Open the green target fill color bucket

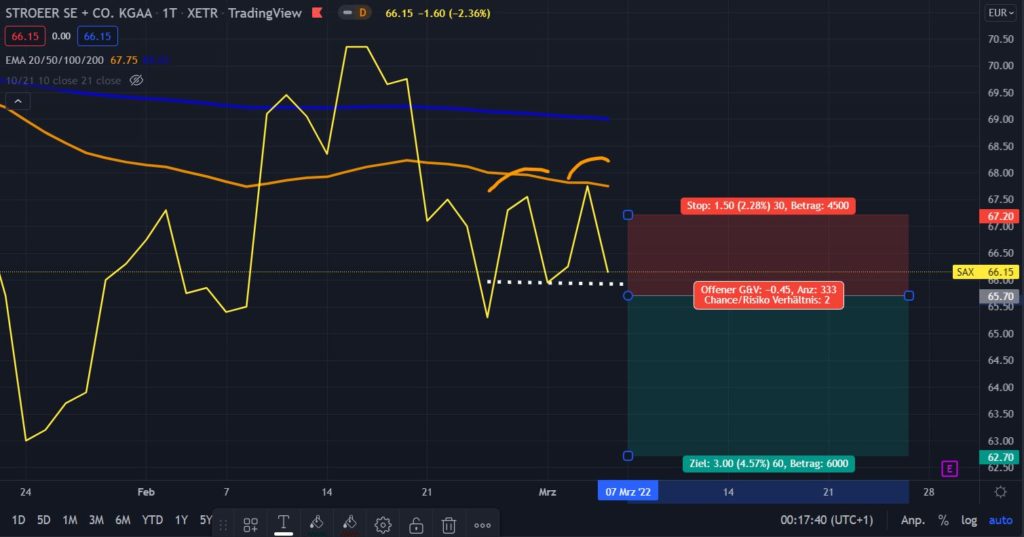click(x=317, y=523)
